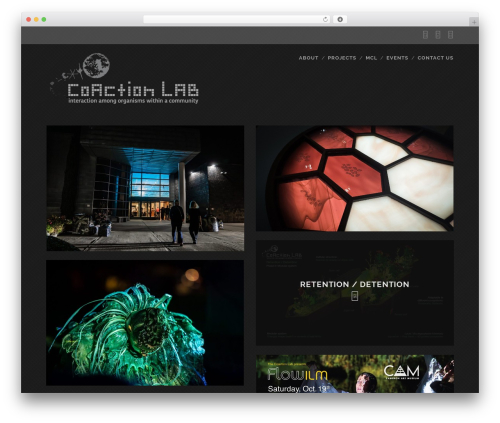Open the ABOUT menu item
Screen dimensions: 500x423
click(x=308, y=58)
